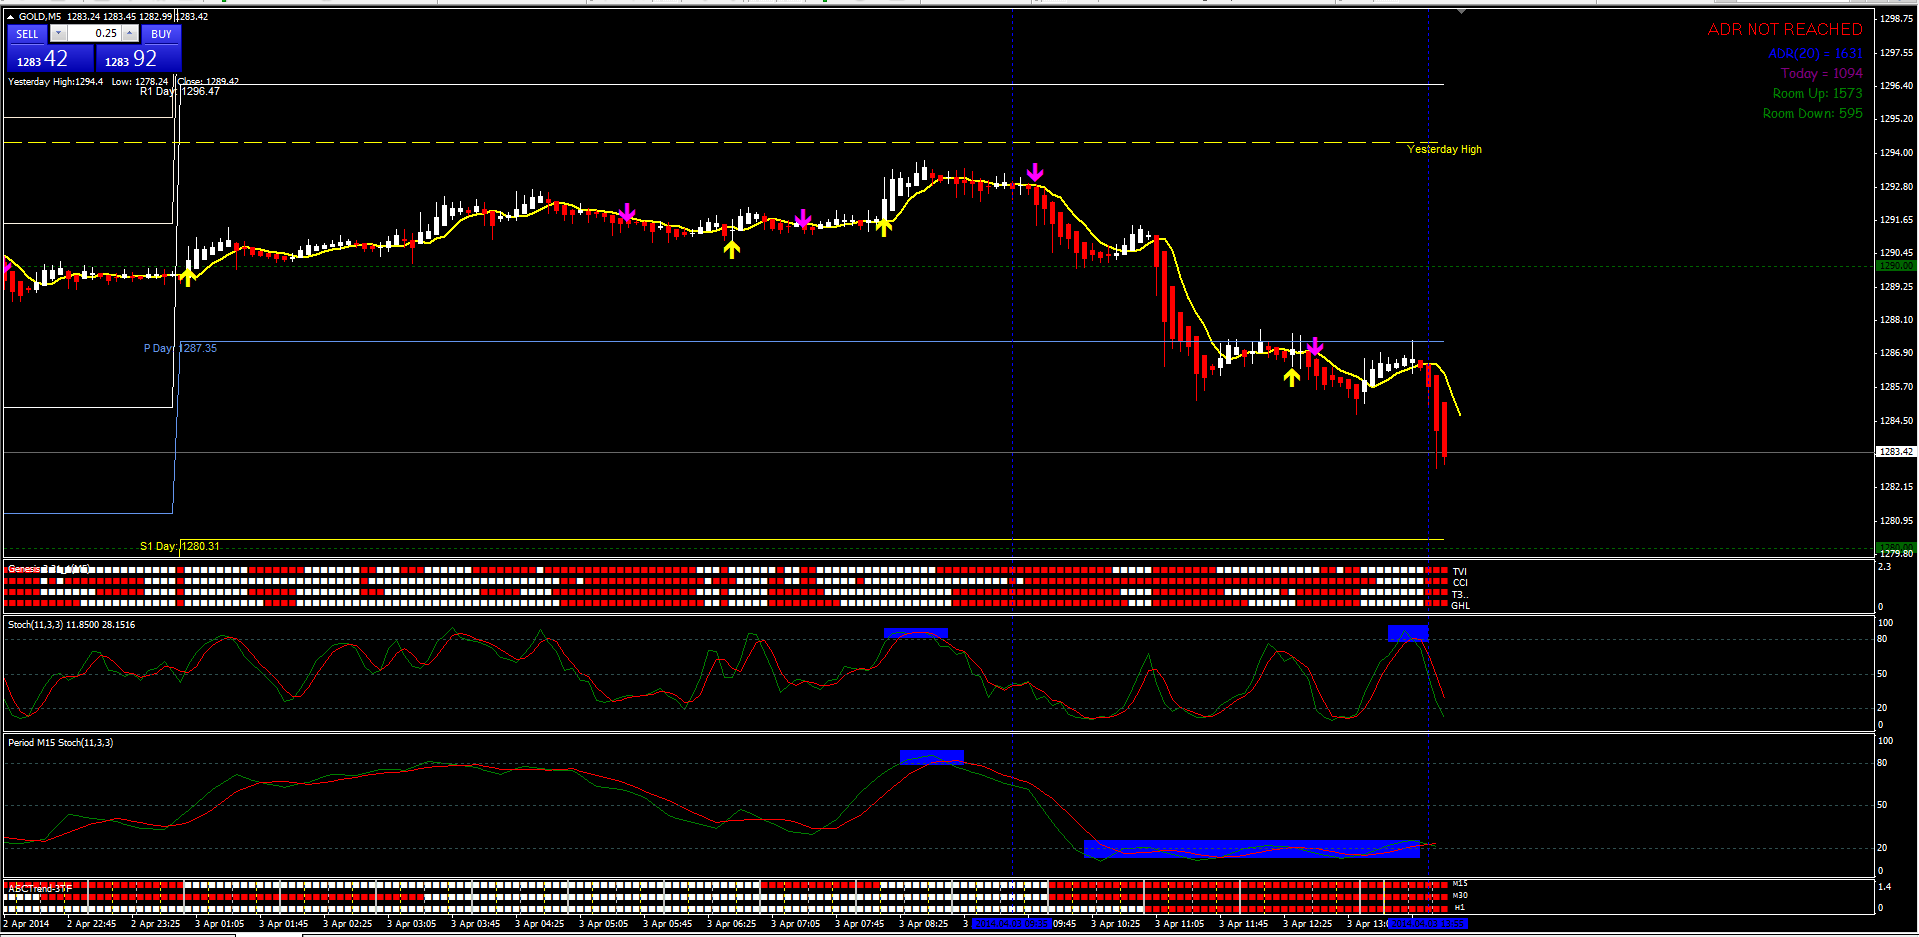Click the 3 Apr 05:05 time axis label
The height and width of the screenshot is (937, 1919).
click(x=603, y=924)
